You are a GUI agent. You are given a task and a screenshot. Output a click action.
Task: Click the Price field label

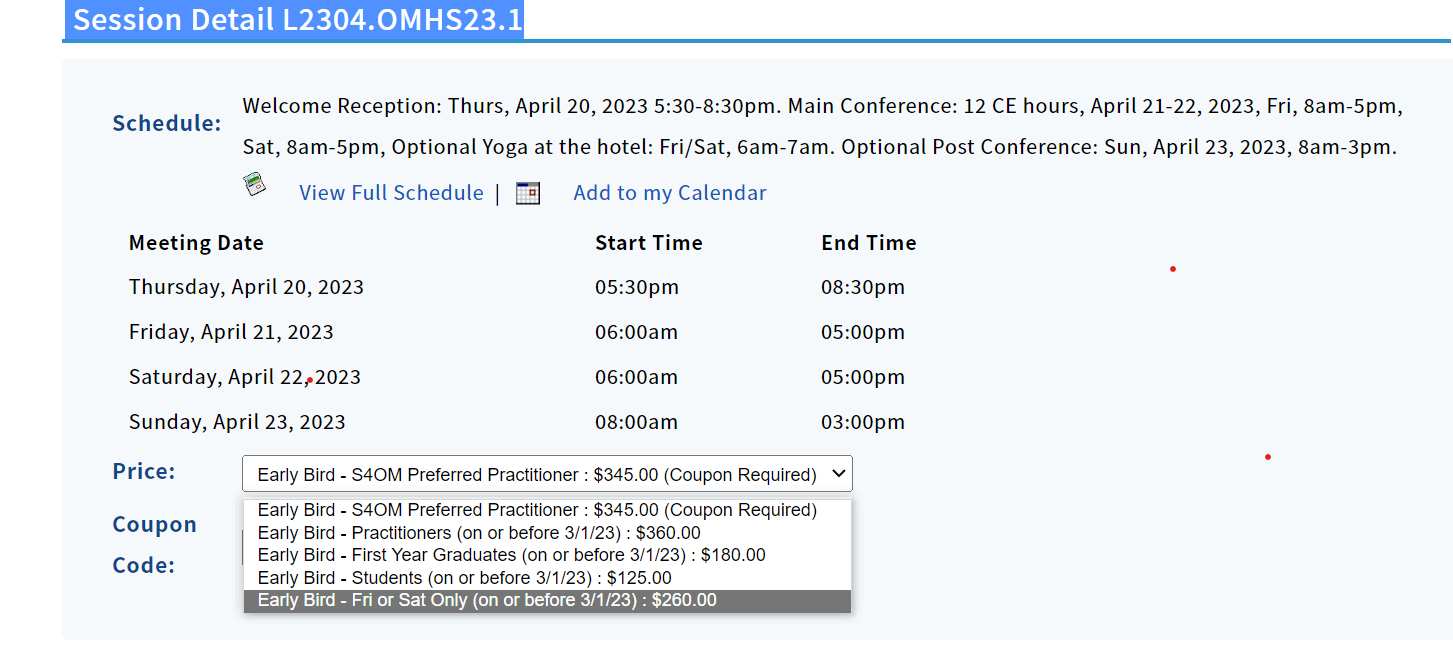(144, 472)
